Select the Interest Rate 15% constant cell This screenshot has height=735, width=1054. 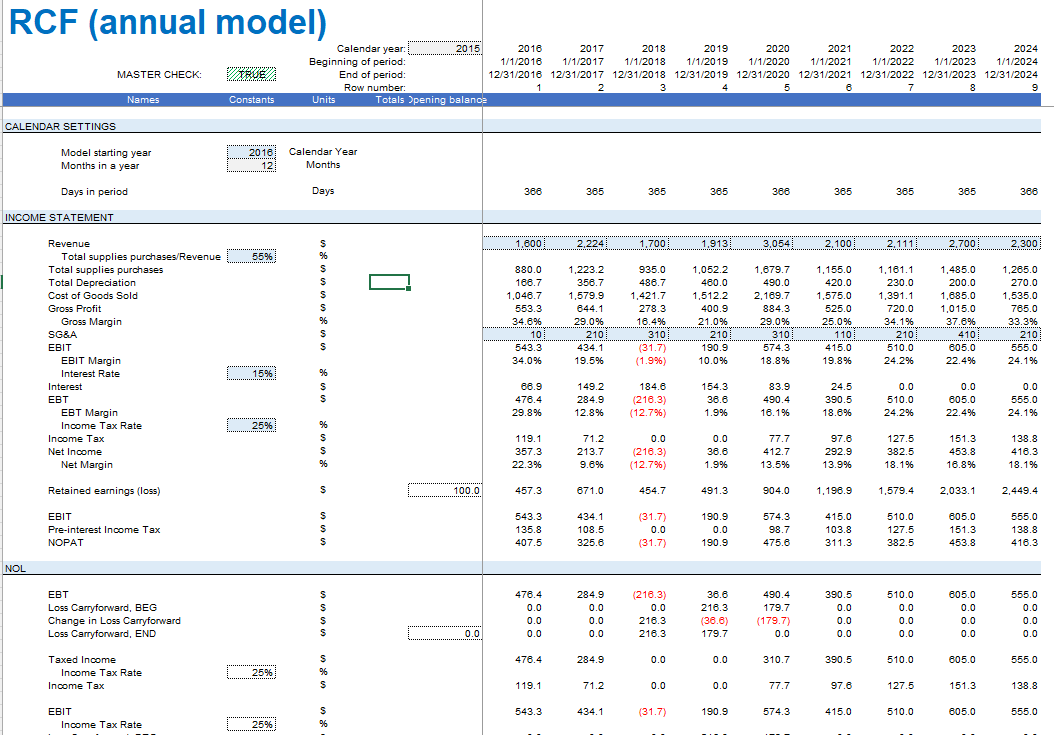(x=251, y=374)
